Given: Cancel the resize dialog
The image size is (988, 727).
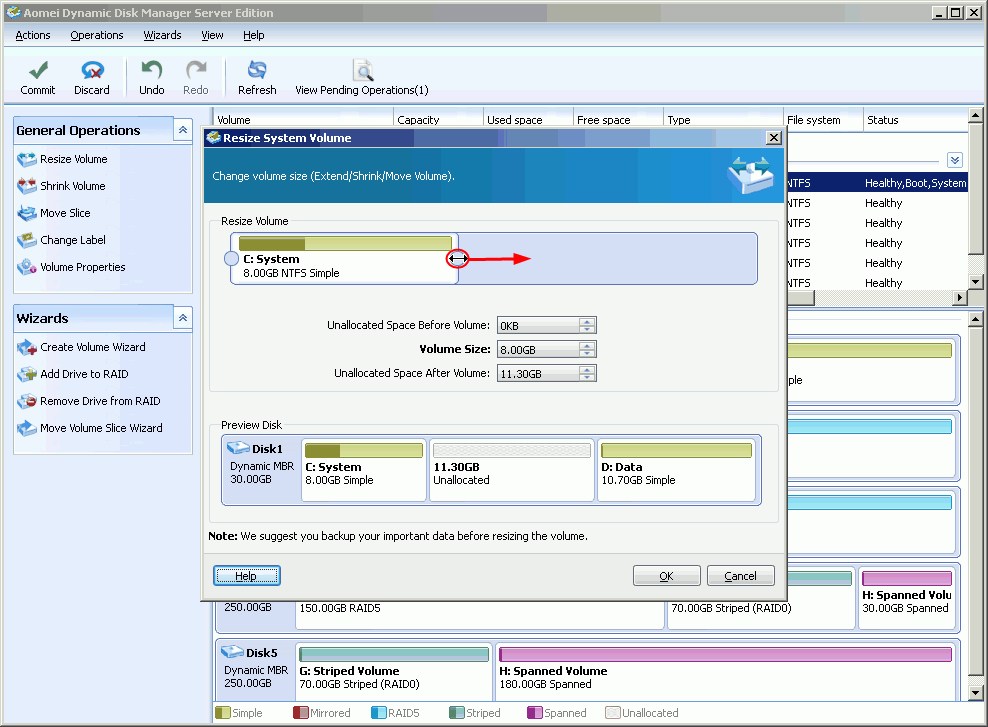Looking at the screenshot, I should coord(740,576).
